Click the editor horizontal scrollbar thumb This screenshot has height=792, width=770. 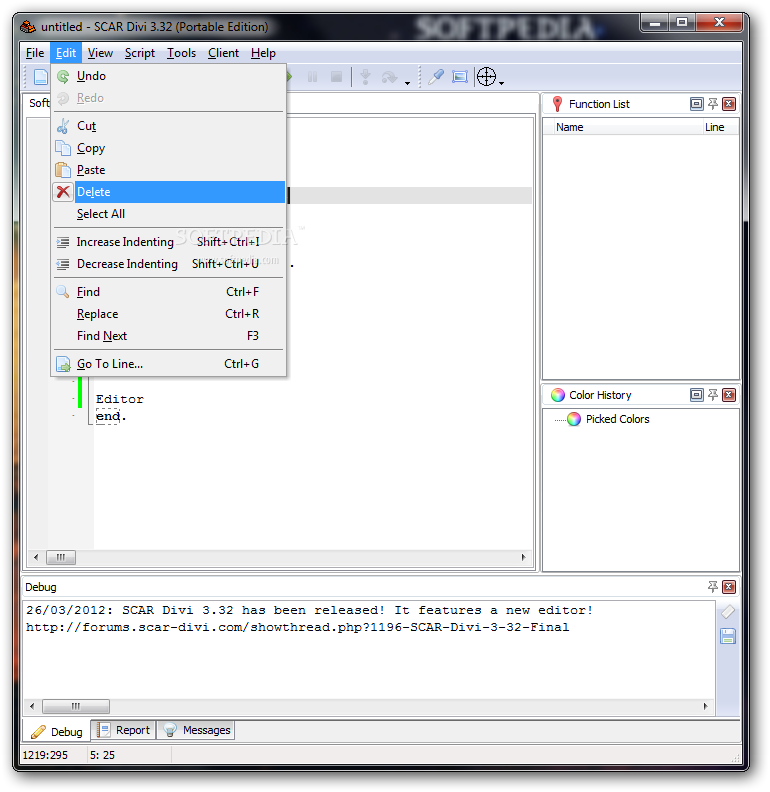coord(61,558)
